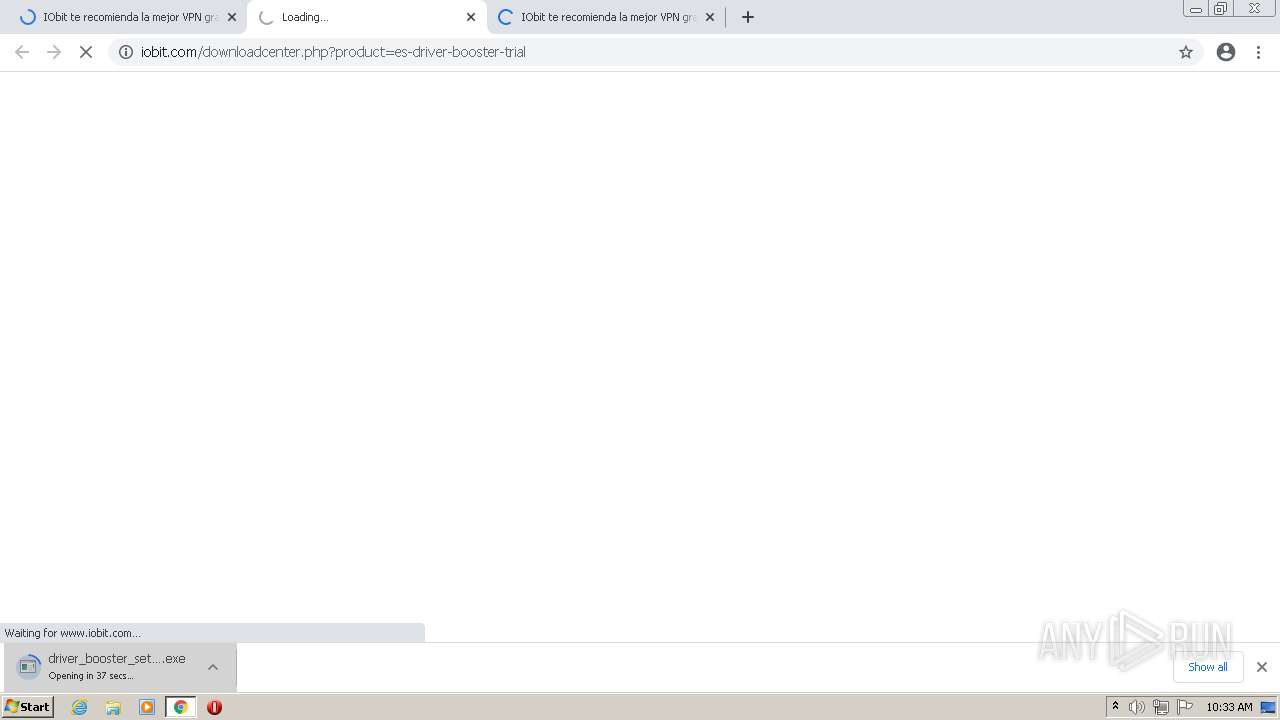Click the browser back arrow
This screenshot has height=720, width=1280.
[x=22, y=52]
